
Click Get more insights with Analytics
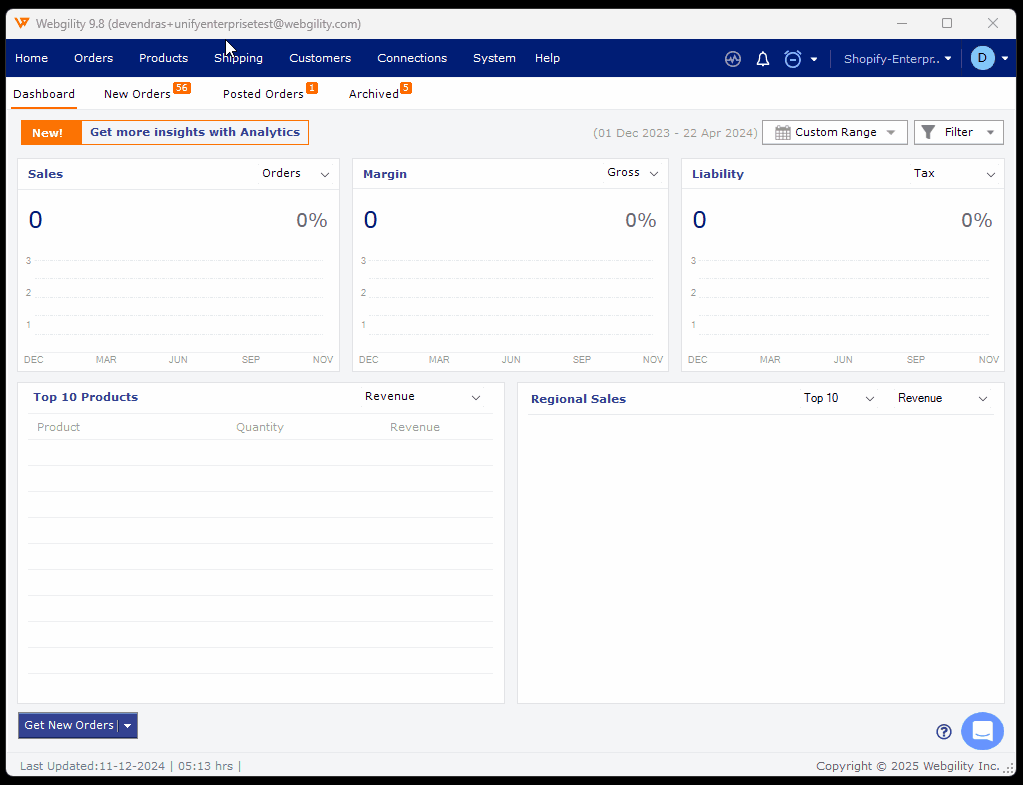tap(195, 132)
